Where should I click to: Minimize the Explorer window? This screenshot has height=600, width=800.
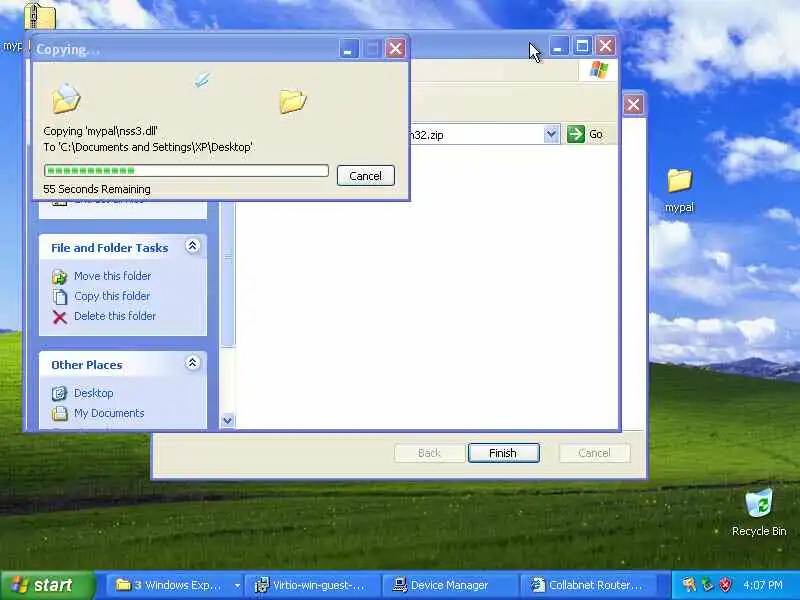click(558, 46)
